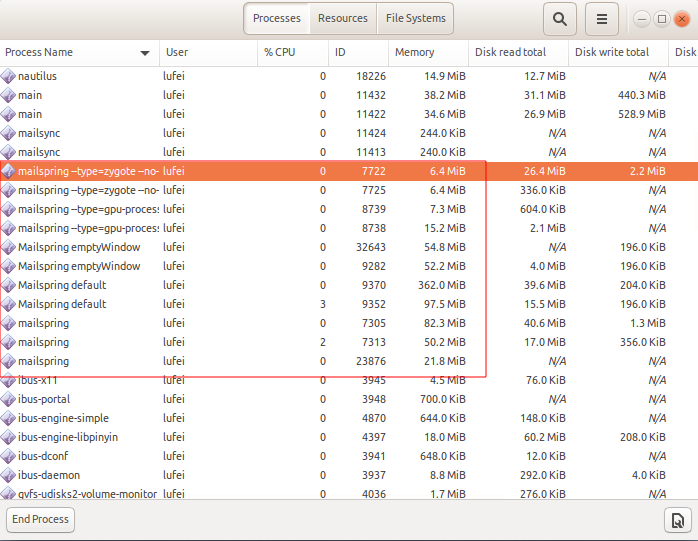Select Mailspring default process ID 9352
The image size is (698, 541).
pyautogui.click(x=349, y=304)
